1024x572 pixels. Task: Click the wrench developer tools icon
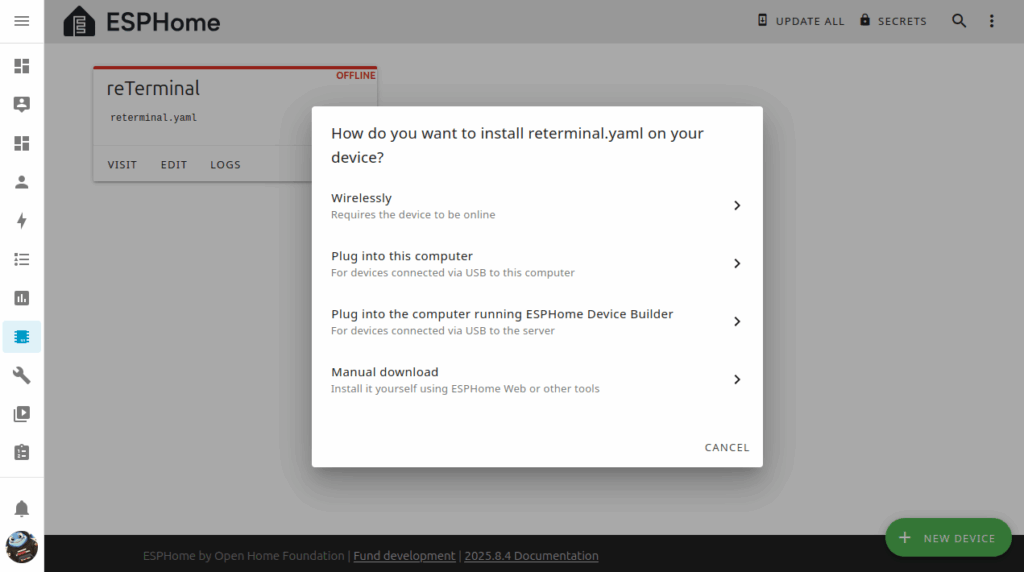point(22,375)
